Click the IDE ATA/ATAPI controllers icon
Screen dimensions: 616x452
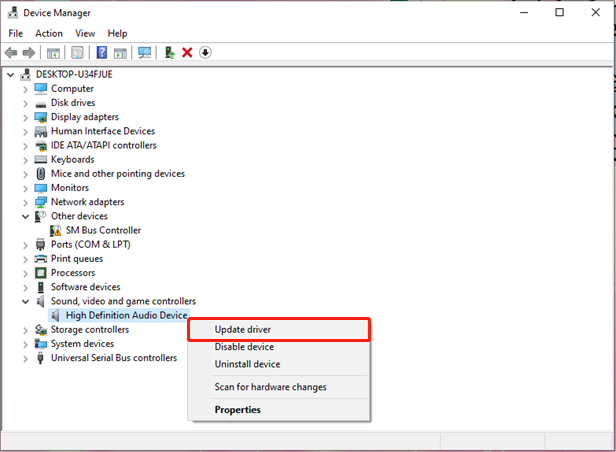[40, 146]
